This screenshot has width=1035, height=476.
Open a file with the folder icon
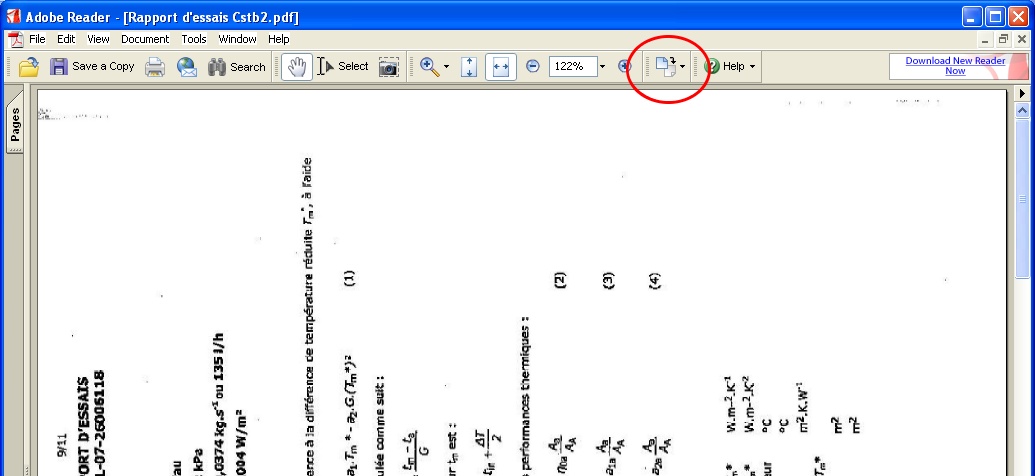[x=28, y=67]
